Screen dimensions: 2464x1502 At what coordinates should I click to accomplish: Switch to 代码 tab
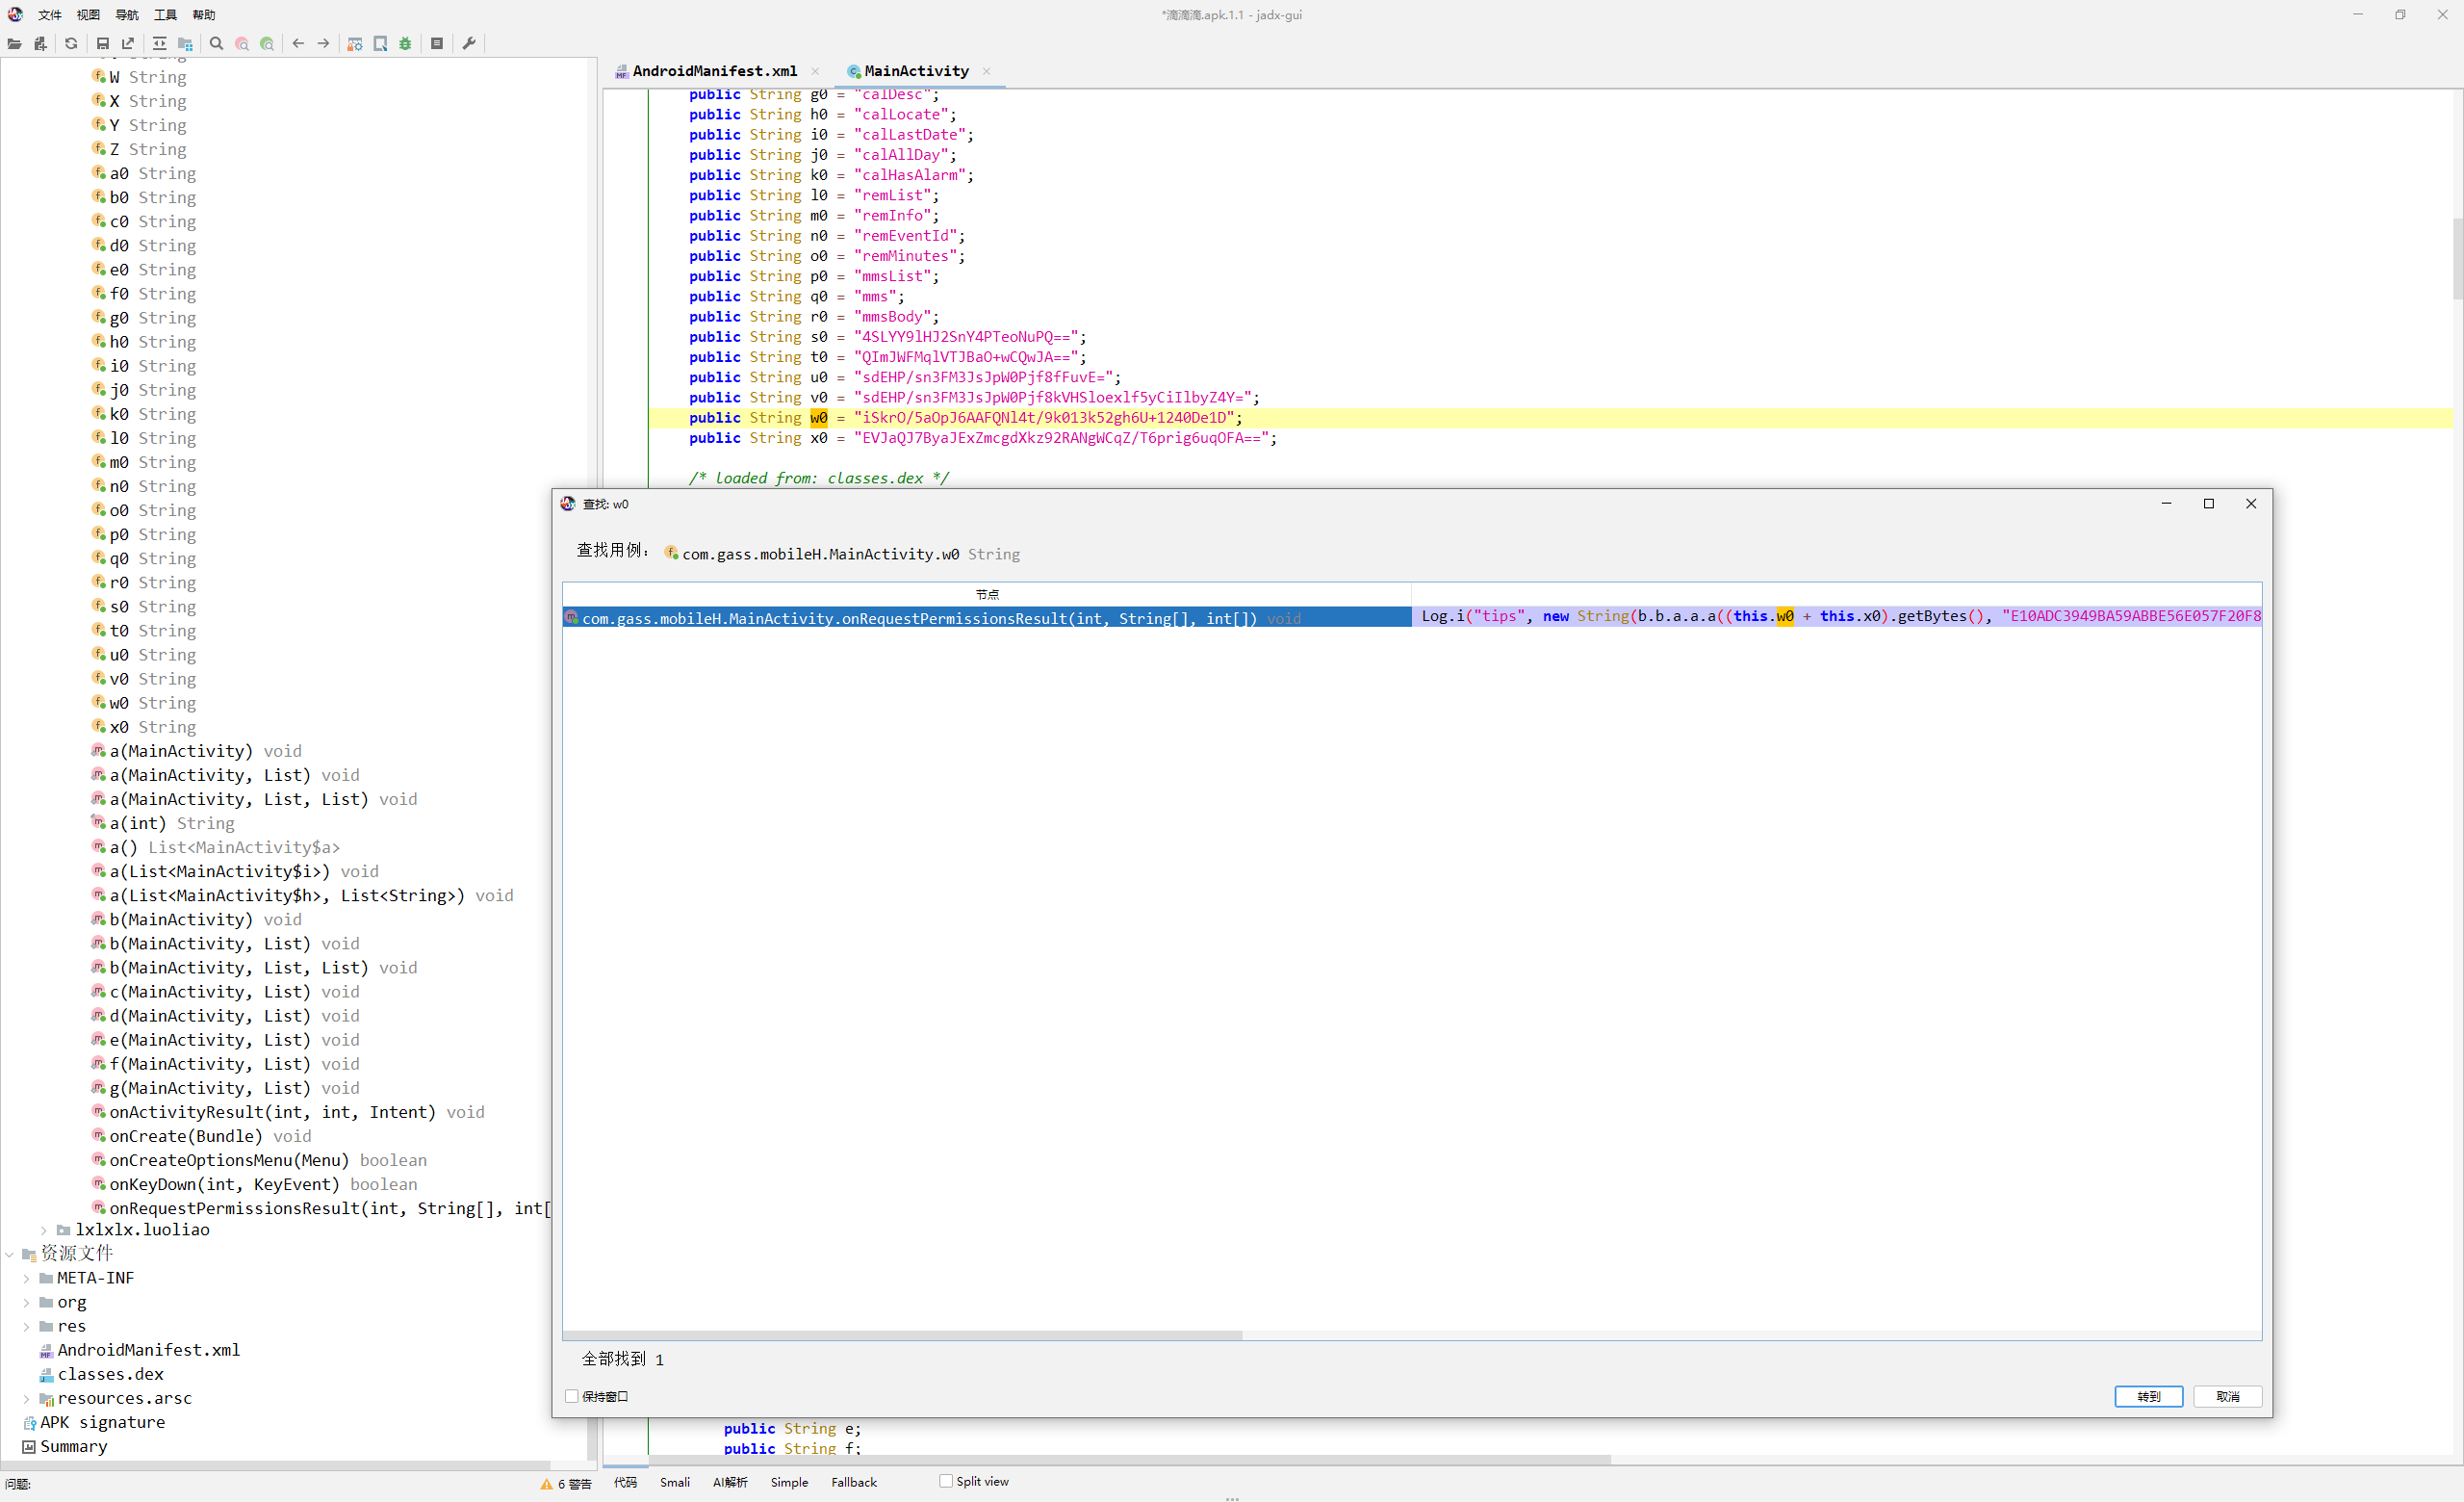(625, 1482)
